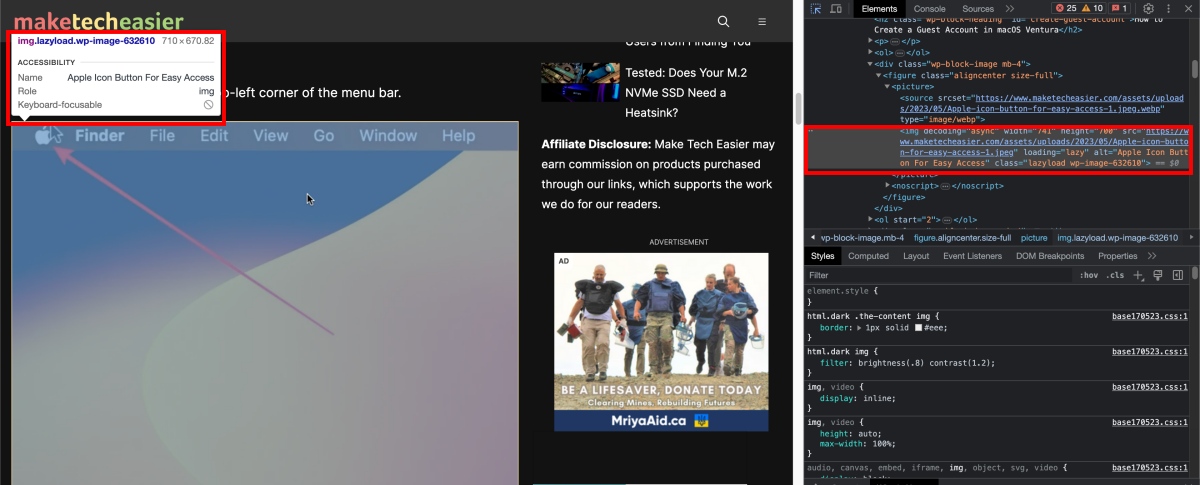Image resolution: width=1200 pixels, height=485 pixels.
Task: Click the search magnifier icon on the website header
Action: point(724,21)
